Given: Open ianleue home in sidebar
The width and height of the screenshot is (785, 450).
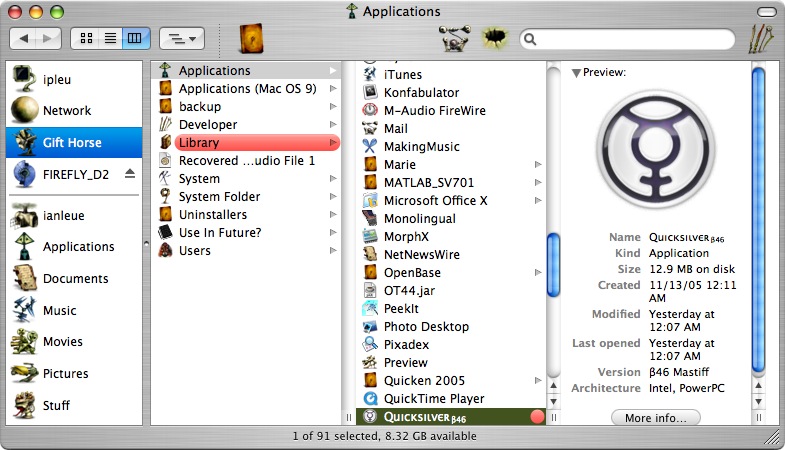Looking at the screenshot, I should pyautogui.click(x=74, y=216).
